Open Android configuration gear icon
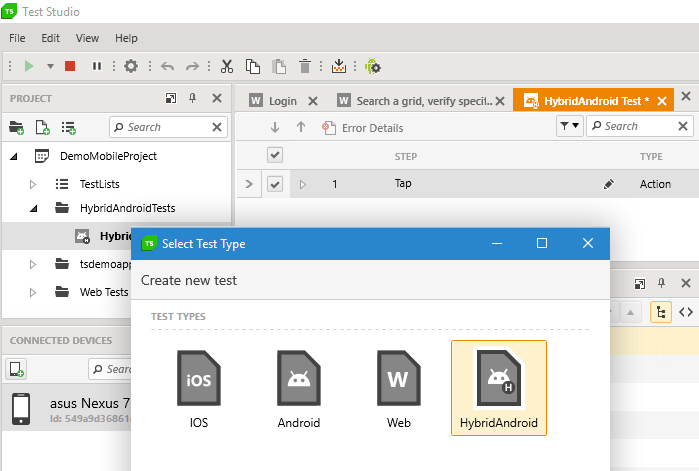699x471 pixels. 373,66
